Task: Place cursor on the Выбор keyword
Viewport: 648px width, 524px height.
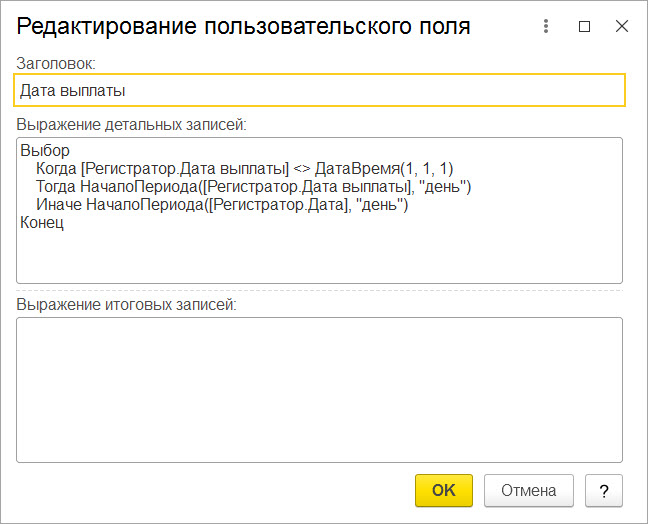Action: [x=45, y=150]
